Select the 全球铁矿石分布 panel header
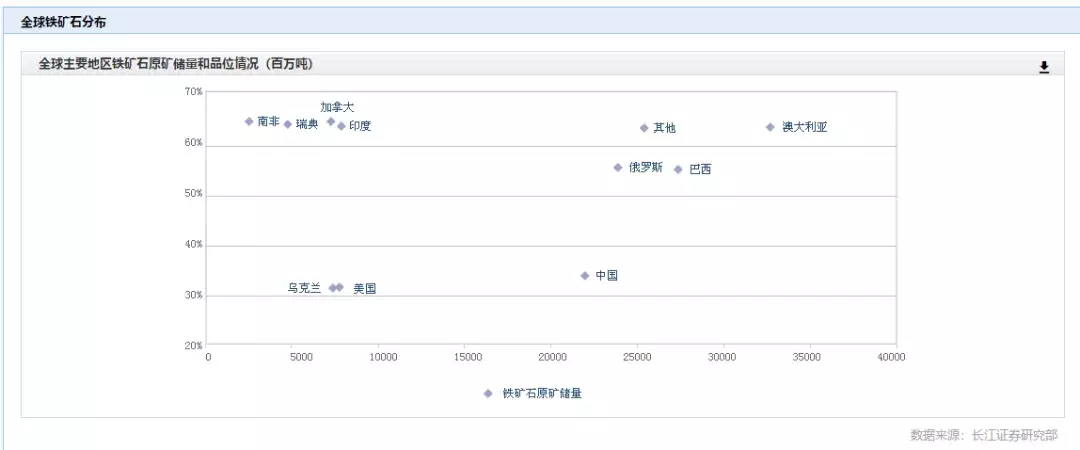The image size is (1080, 450). [x=63, y=21]
